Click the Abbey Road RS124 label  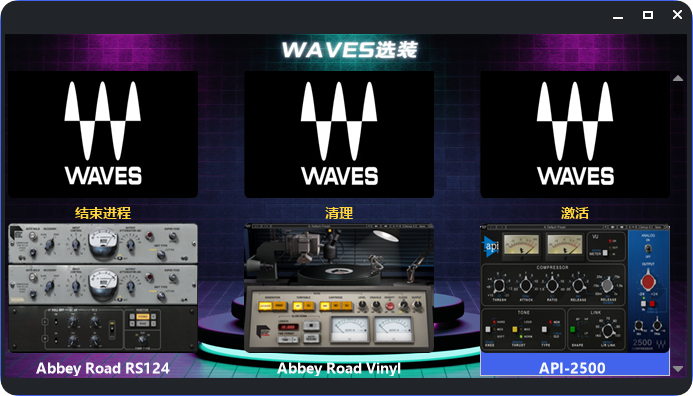pos(103,368)
